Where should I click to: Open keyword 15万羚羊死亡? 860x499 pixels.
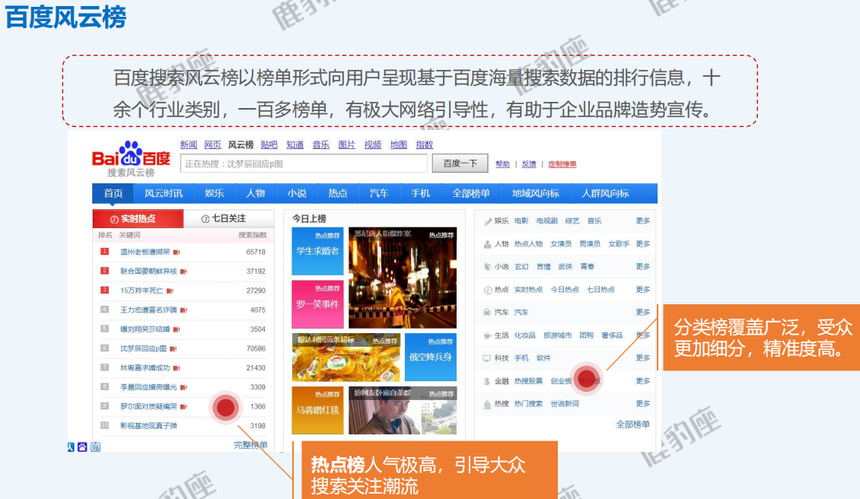point(142,291)
